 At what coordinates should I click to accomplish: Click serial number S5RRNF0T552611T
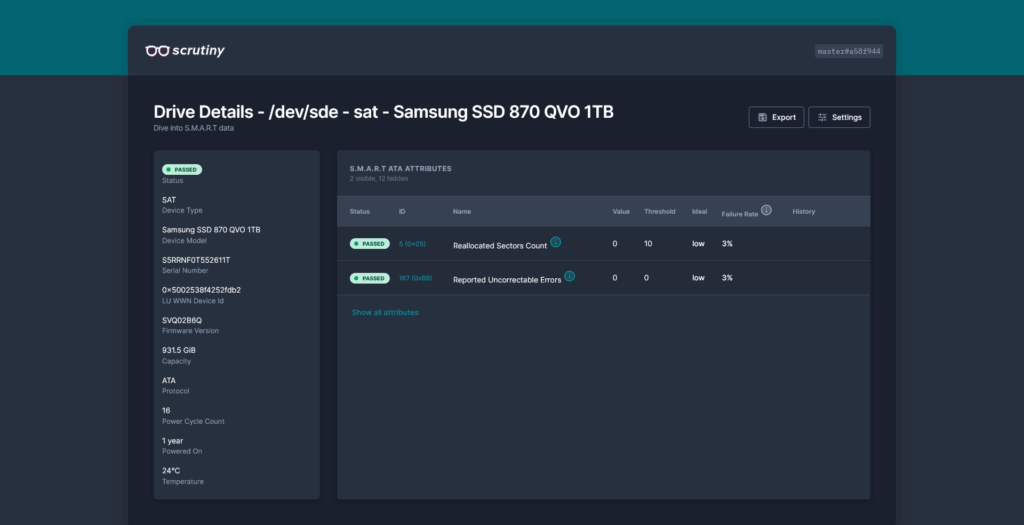coord(196,260)
